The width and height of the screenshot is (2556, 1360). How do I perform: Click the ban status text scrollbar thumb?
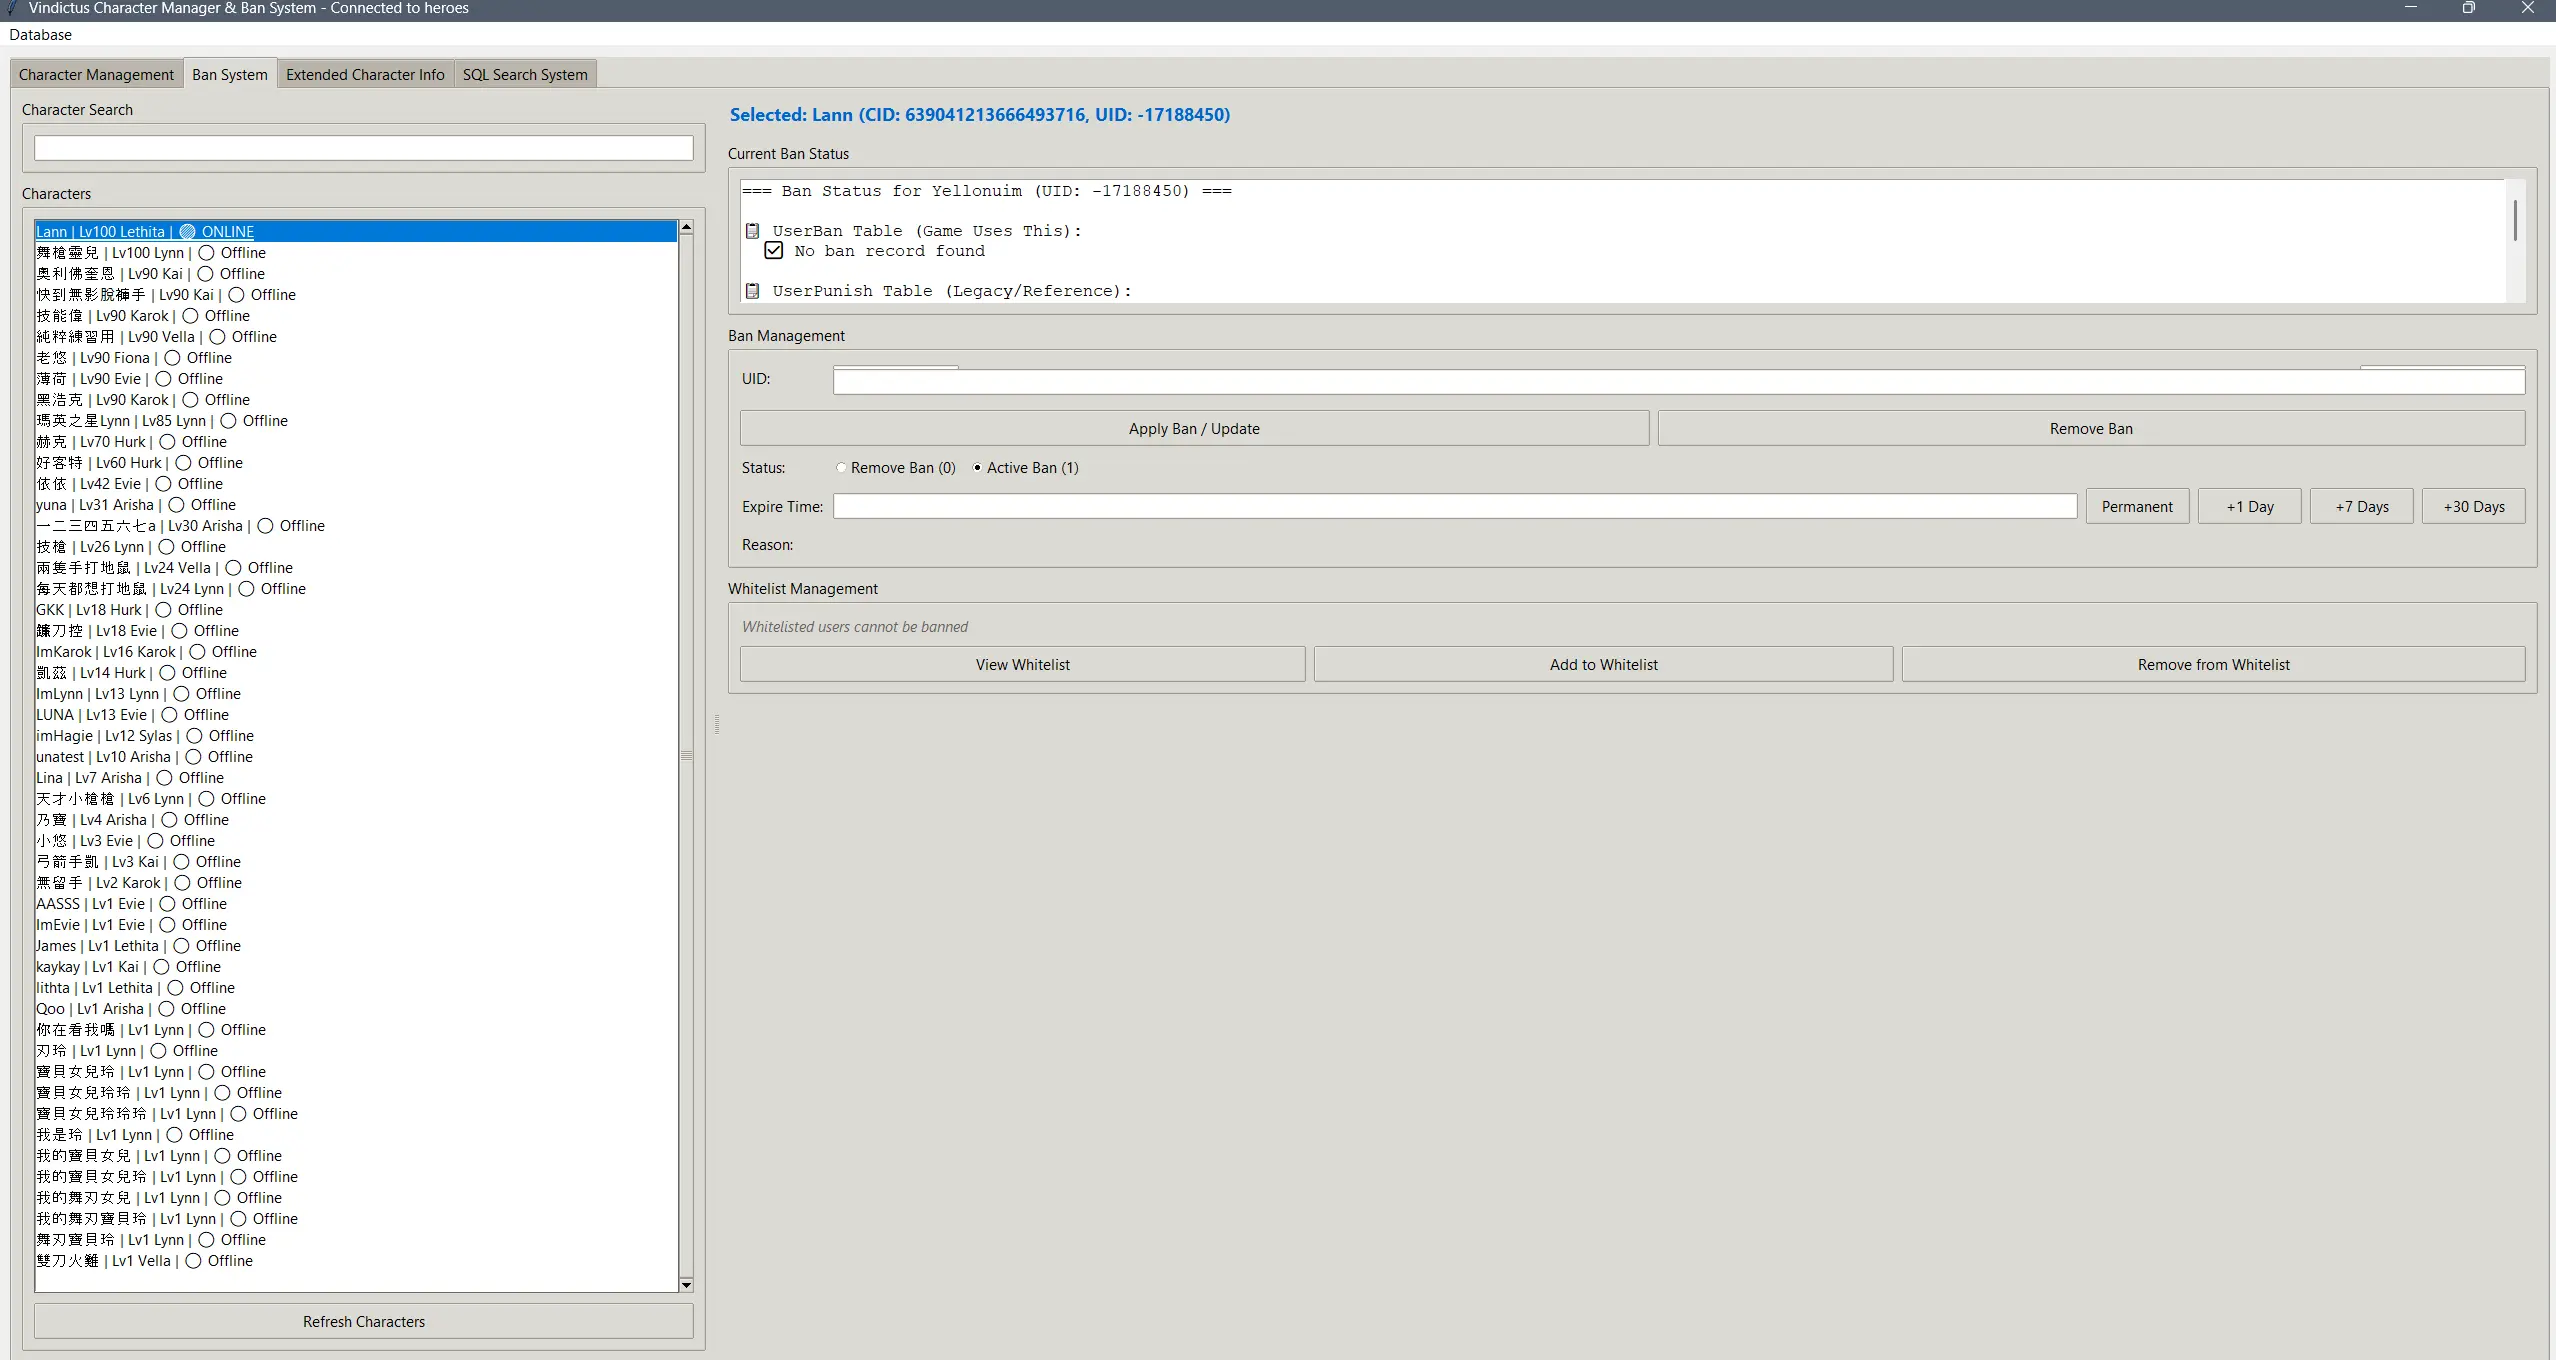(2515, 220)
